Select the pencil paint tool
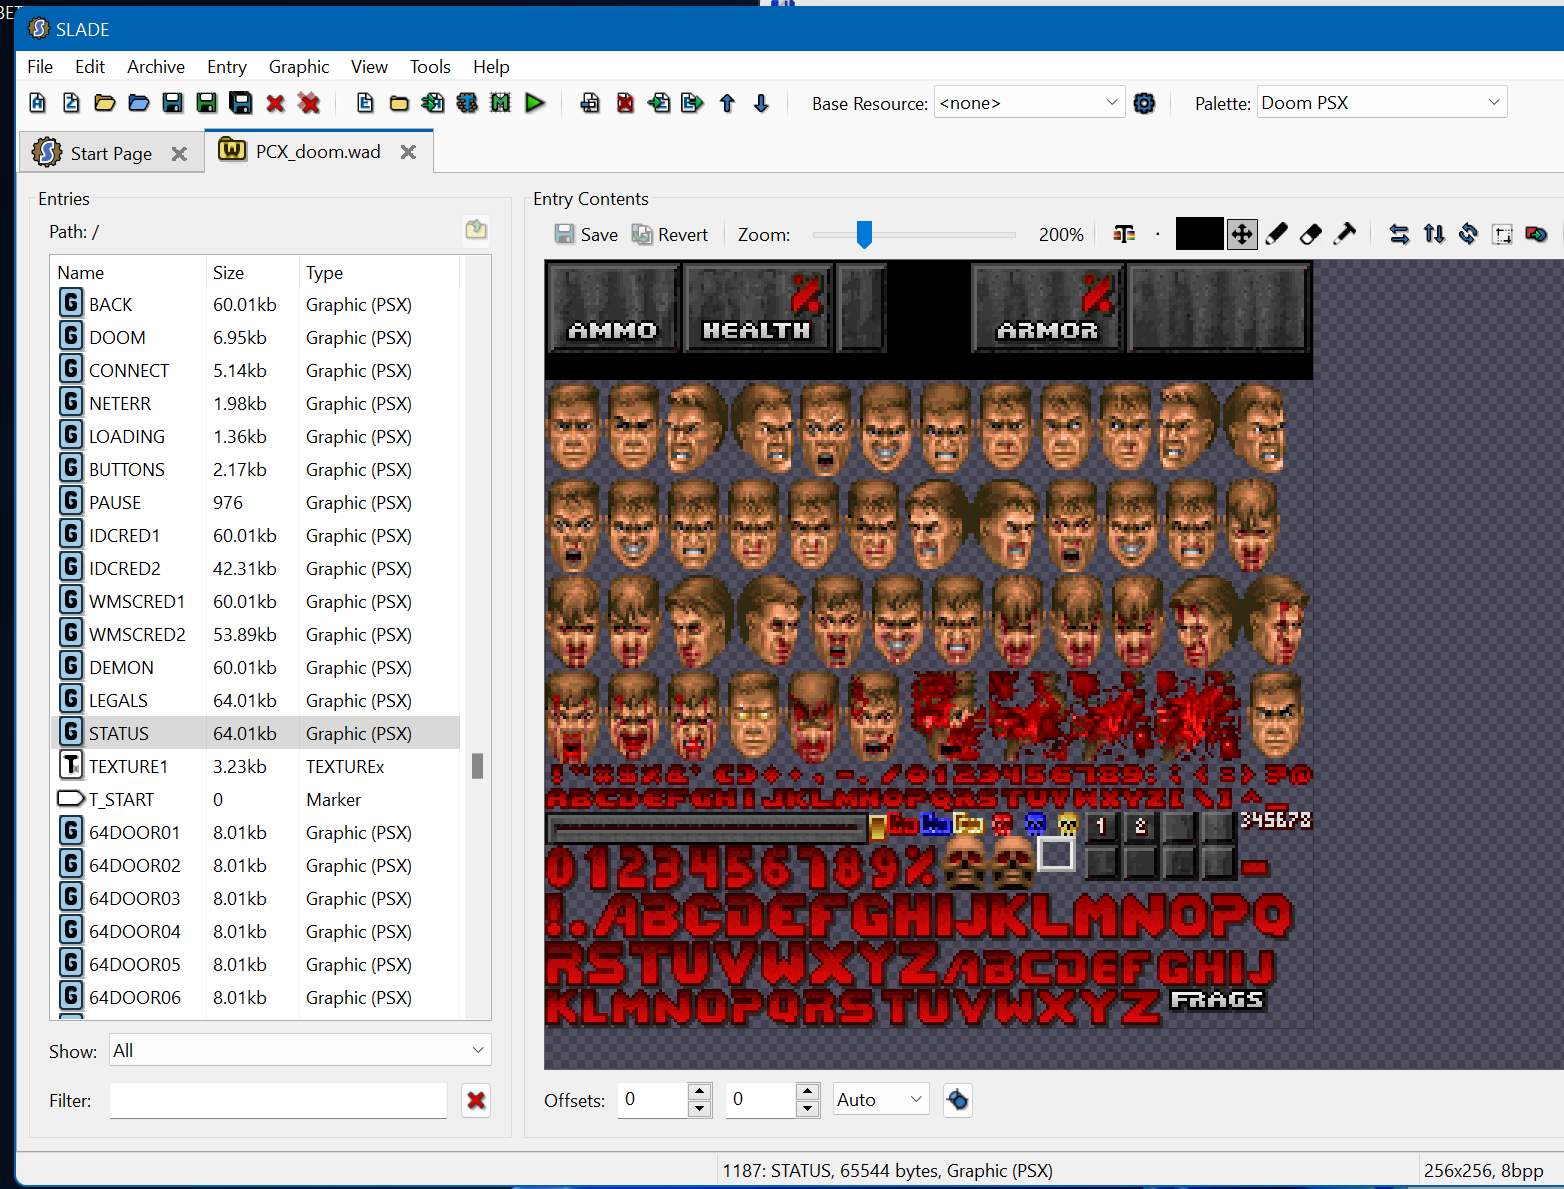Screen dimensions: 1564x1189 point(1276,234)
